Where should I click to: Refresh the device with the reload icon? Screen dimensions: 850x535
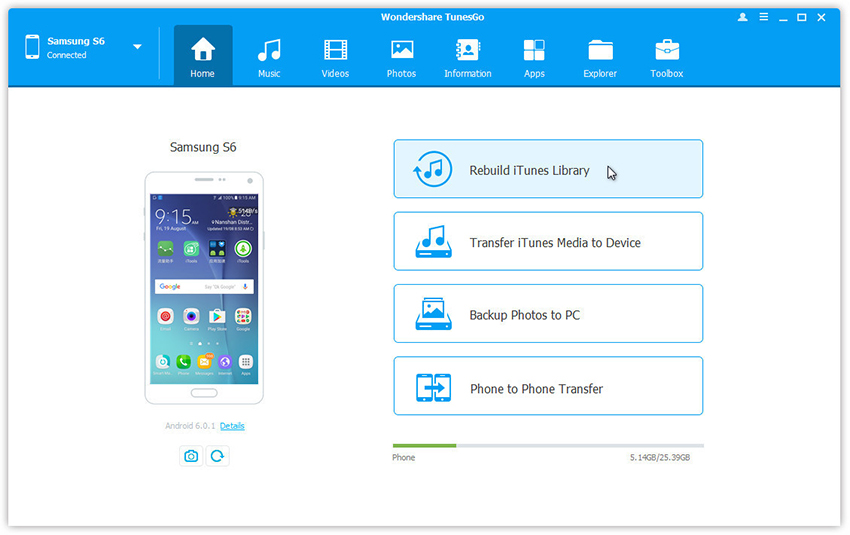(217, 456)
